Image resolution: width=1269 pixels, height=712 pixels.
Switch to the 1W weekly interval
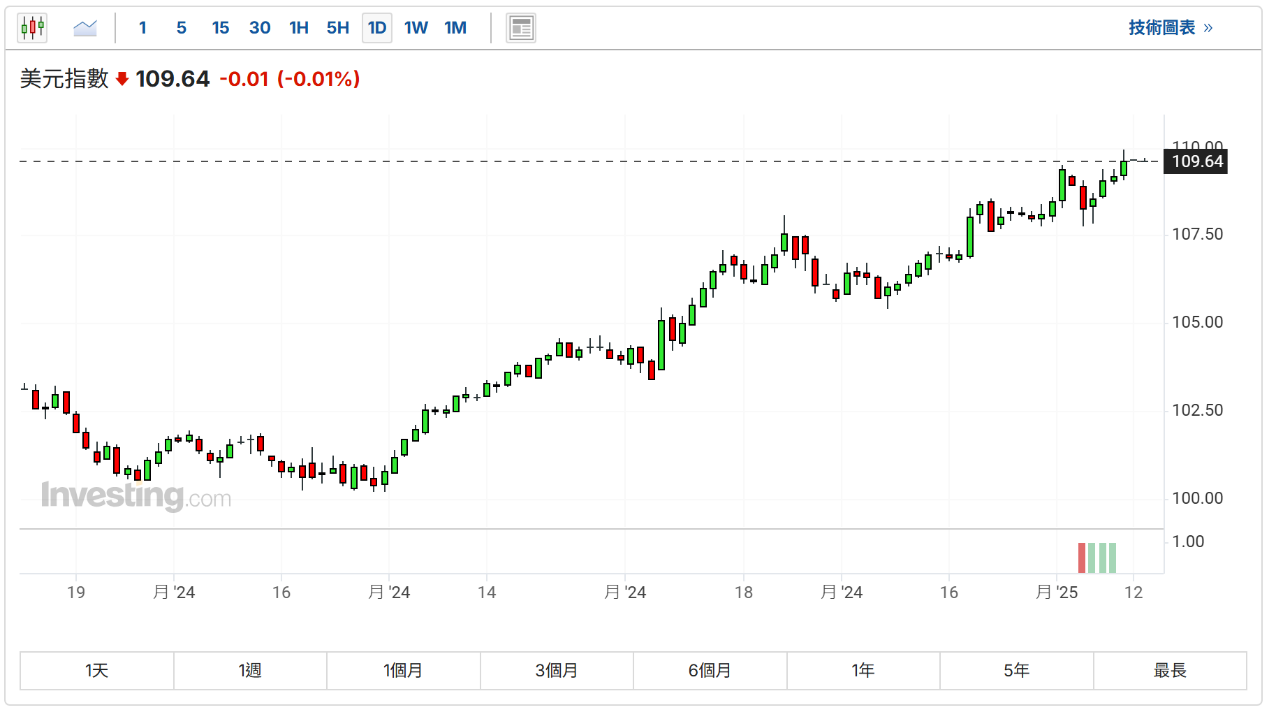click(416, 28)
